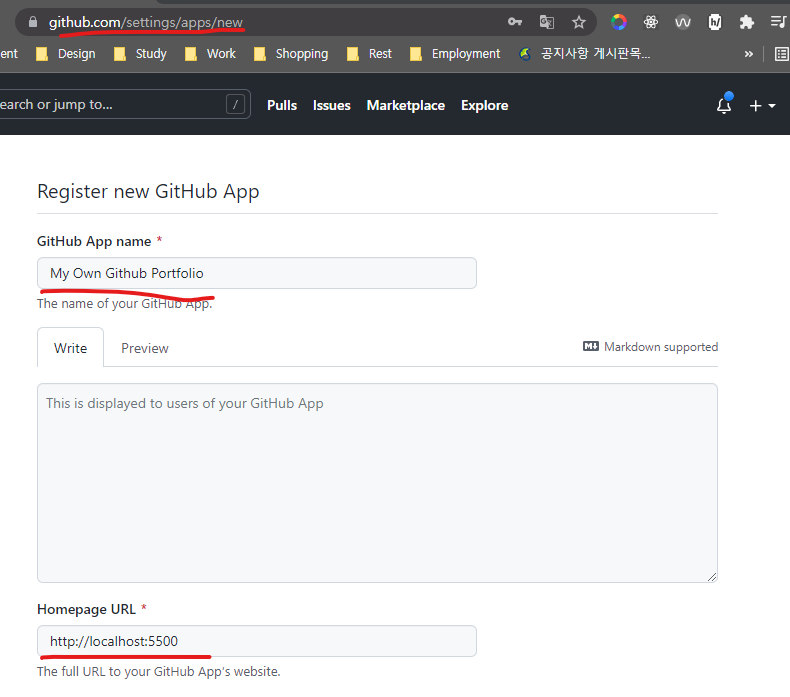Open the plus create-new dropdown
Screen dimensions: 790x697
tap(762, 105)
